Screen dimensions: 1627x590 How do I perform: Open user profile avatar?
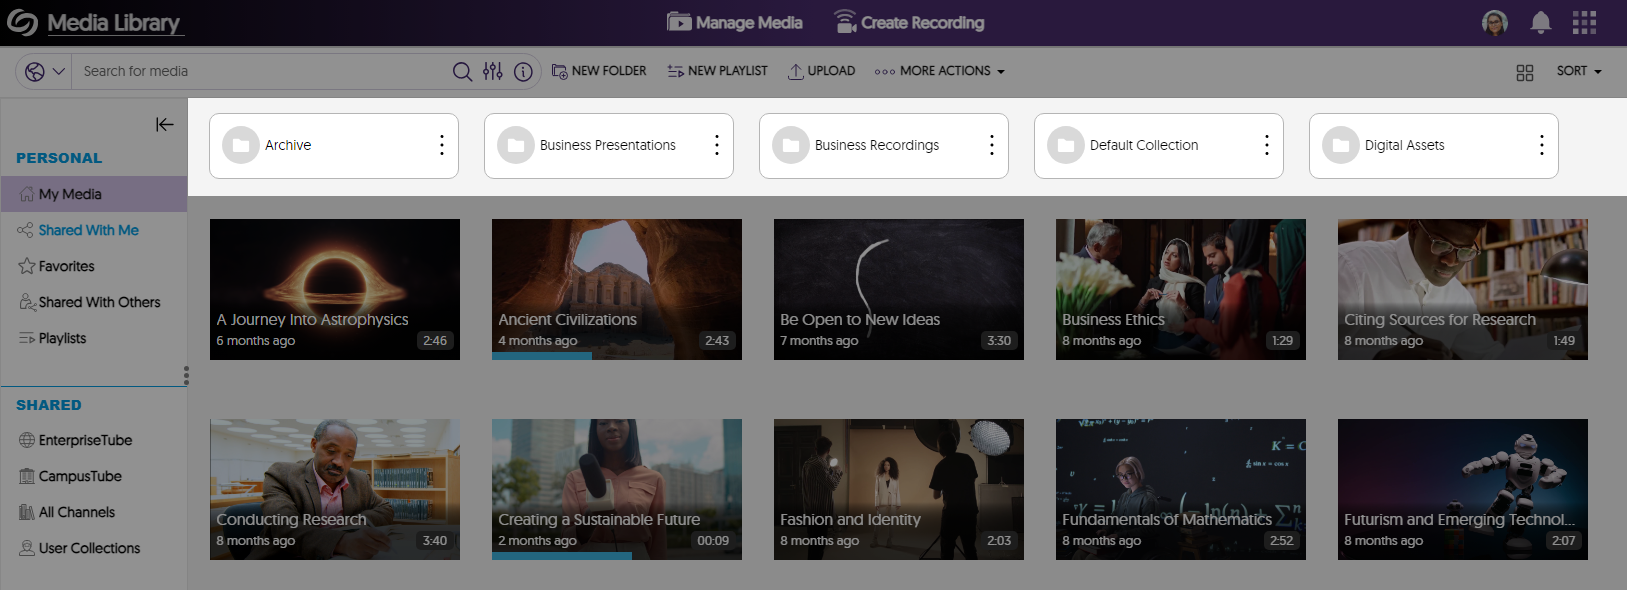point(1495,23)
